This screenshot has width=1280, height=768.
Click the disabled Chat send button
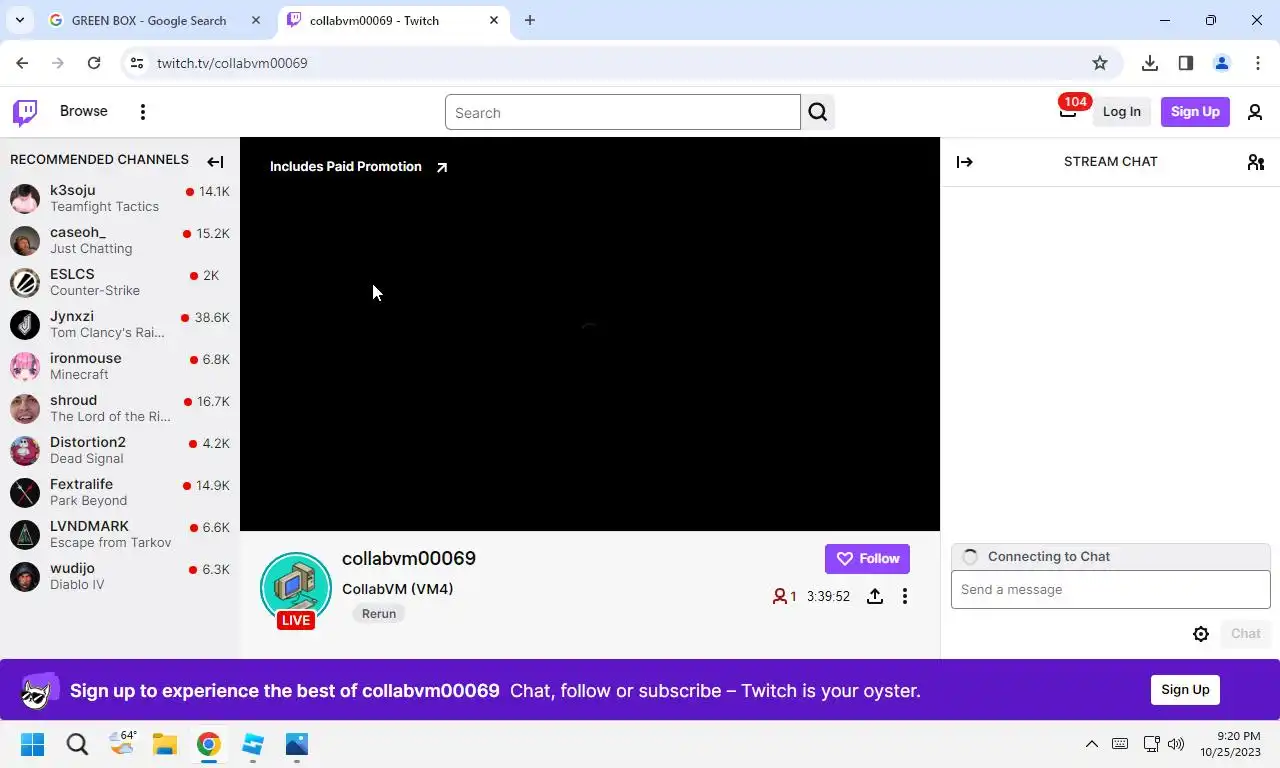(x=1245, y=634)
